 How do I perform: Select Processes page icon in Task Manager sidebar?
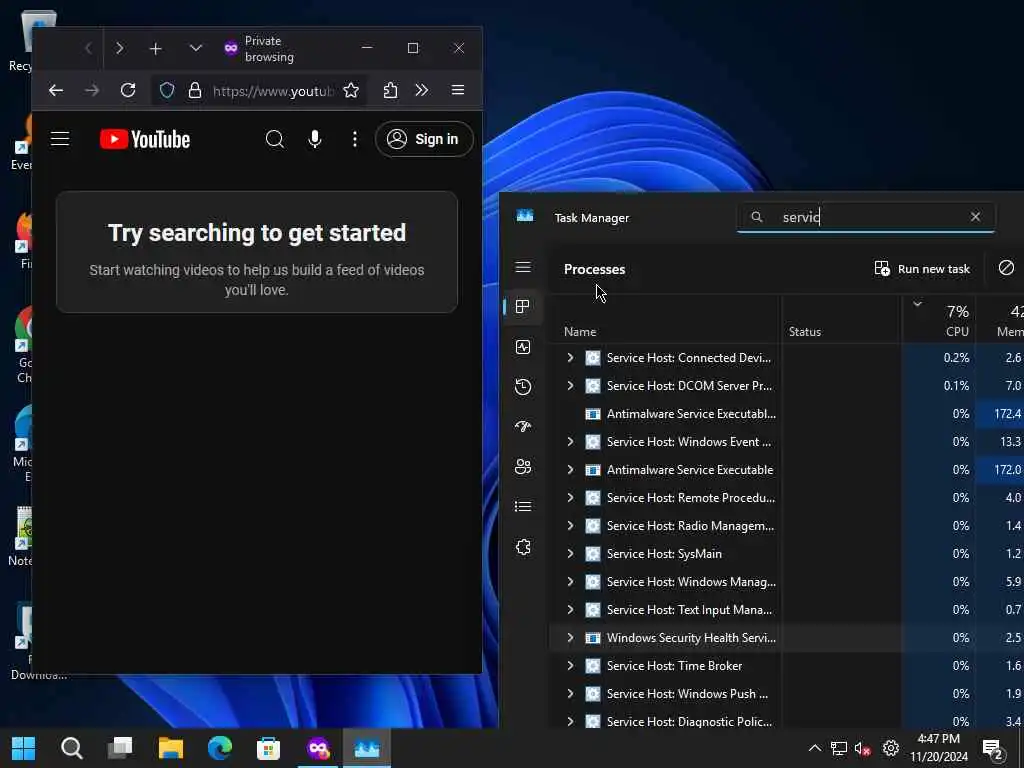(522, 306)
